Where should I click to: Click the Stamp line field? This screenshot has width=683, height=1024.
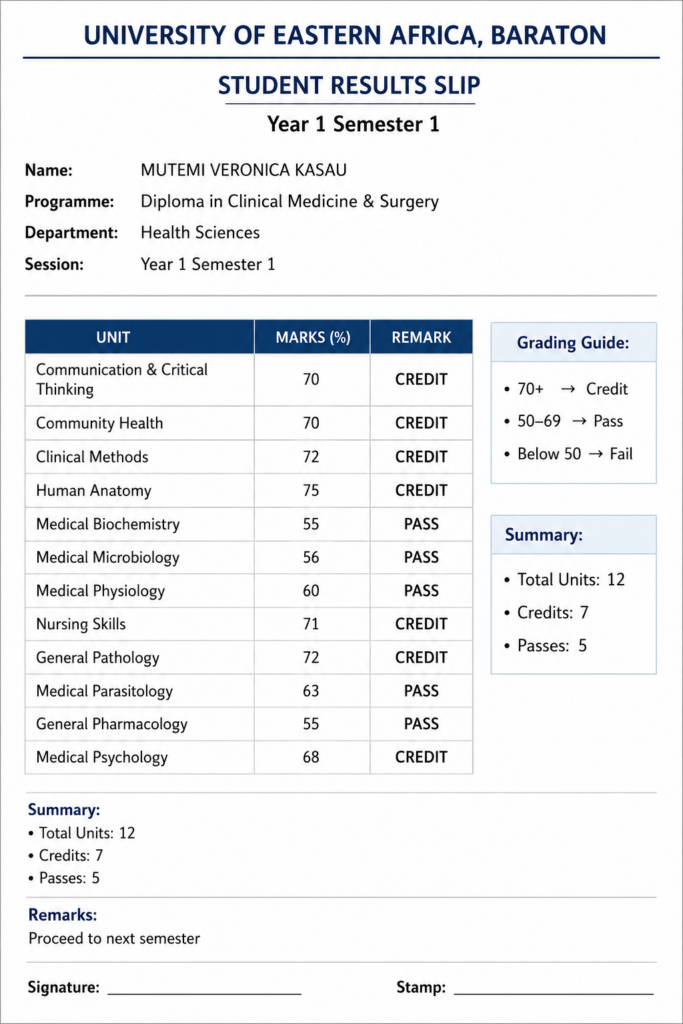point(553,988)
